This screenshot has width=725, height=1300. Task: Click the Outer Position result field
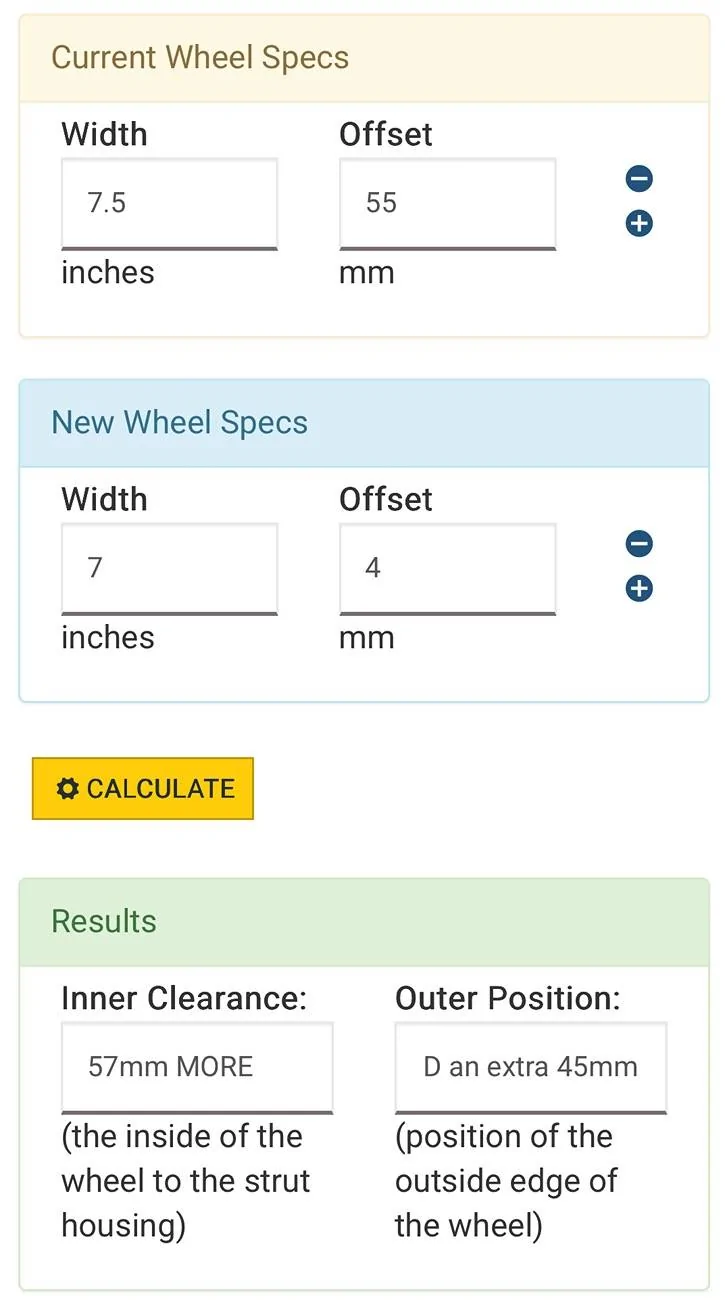(530, 1066)
